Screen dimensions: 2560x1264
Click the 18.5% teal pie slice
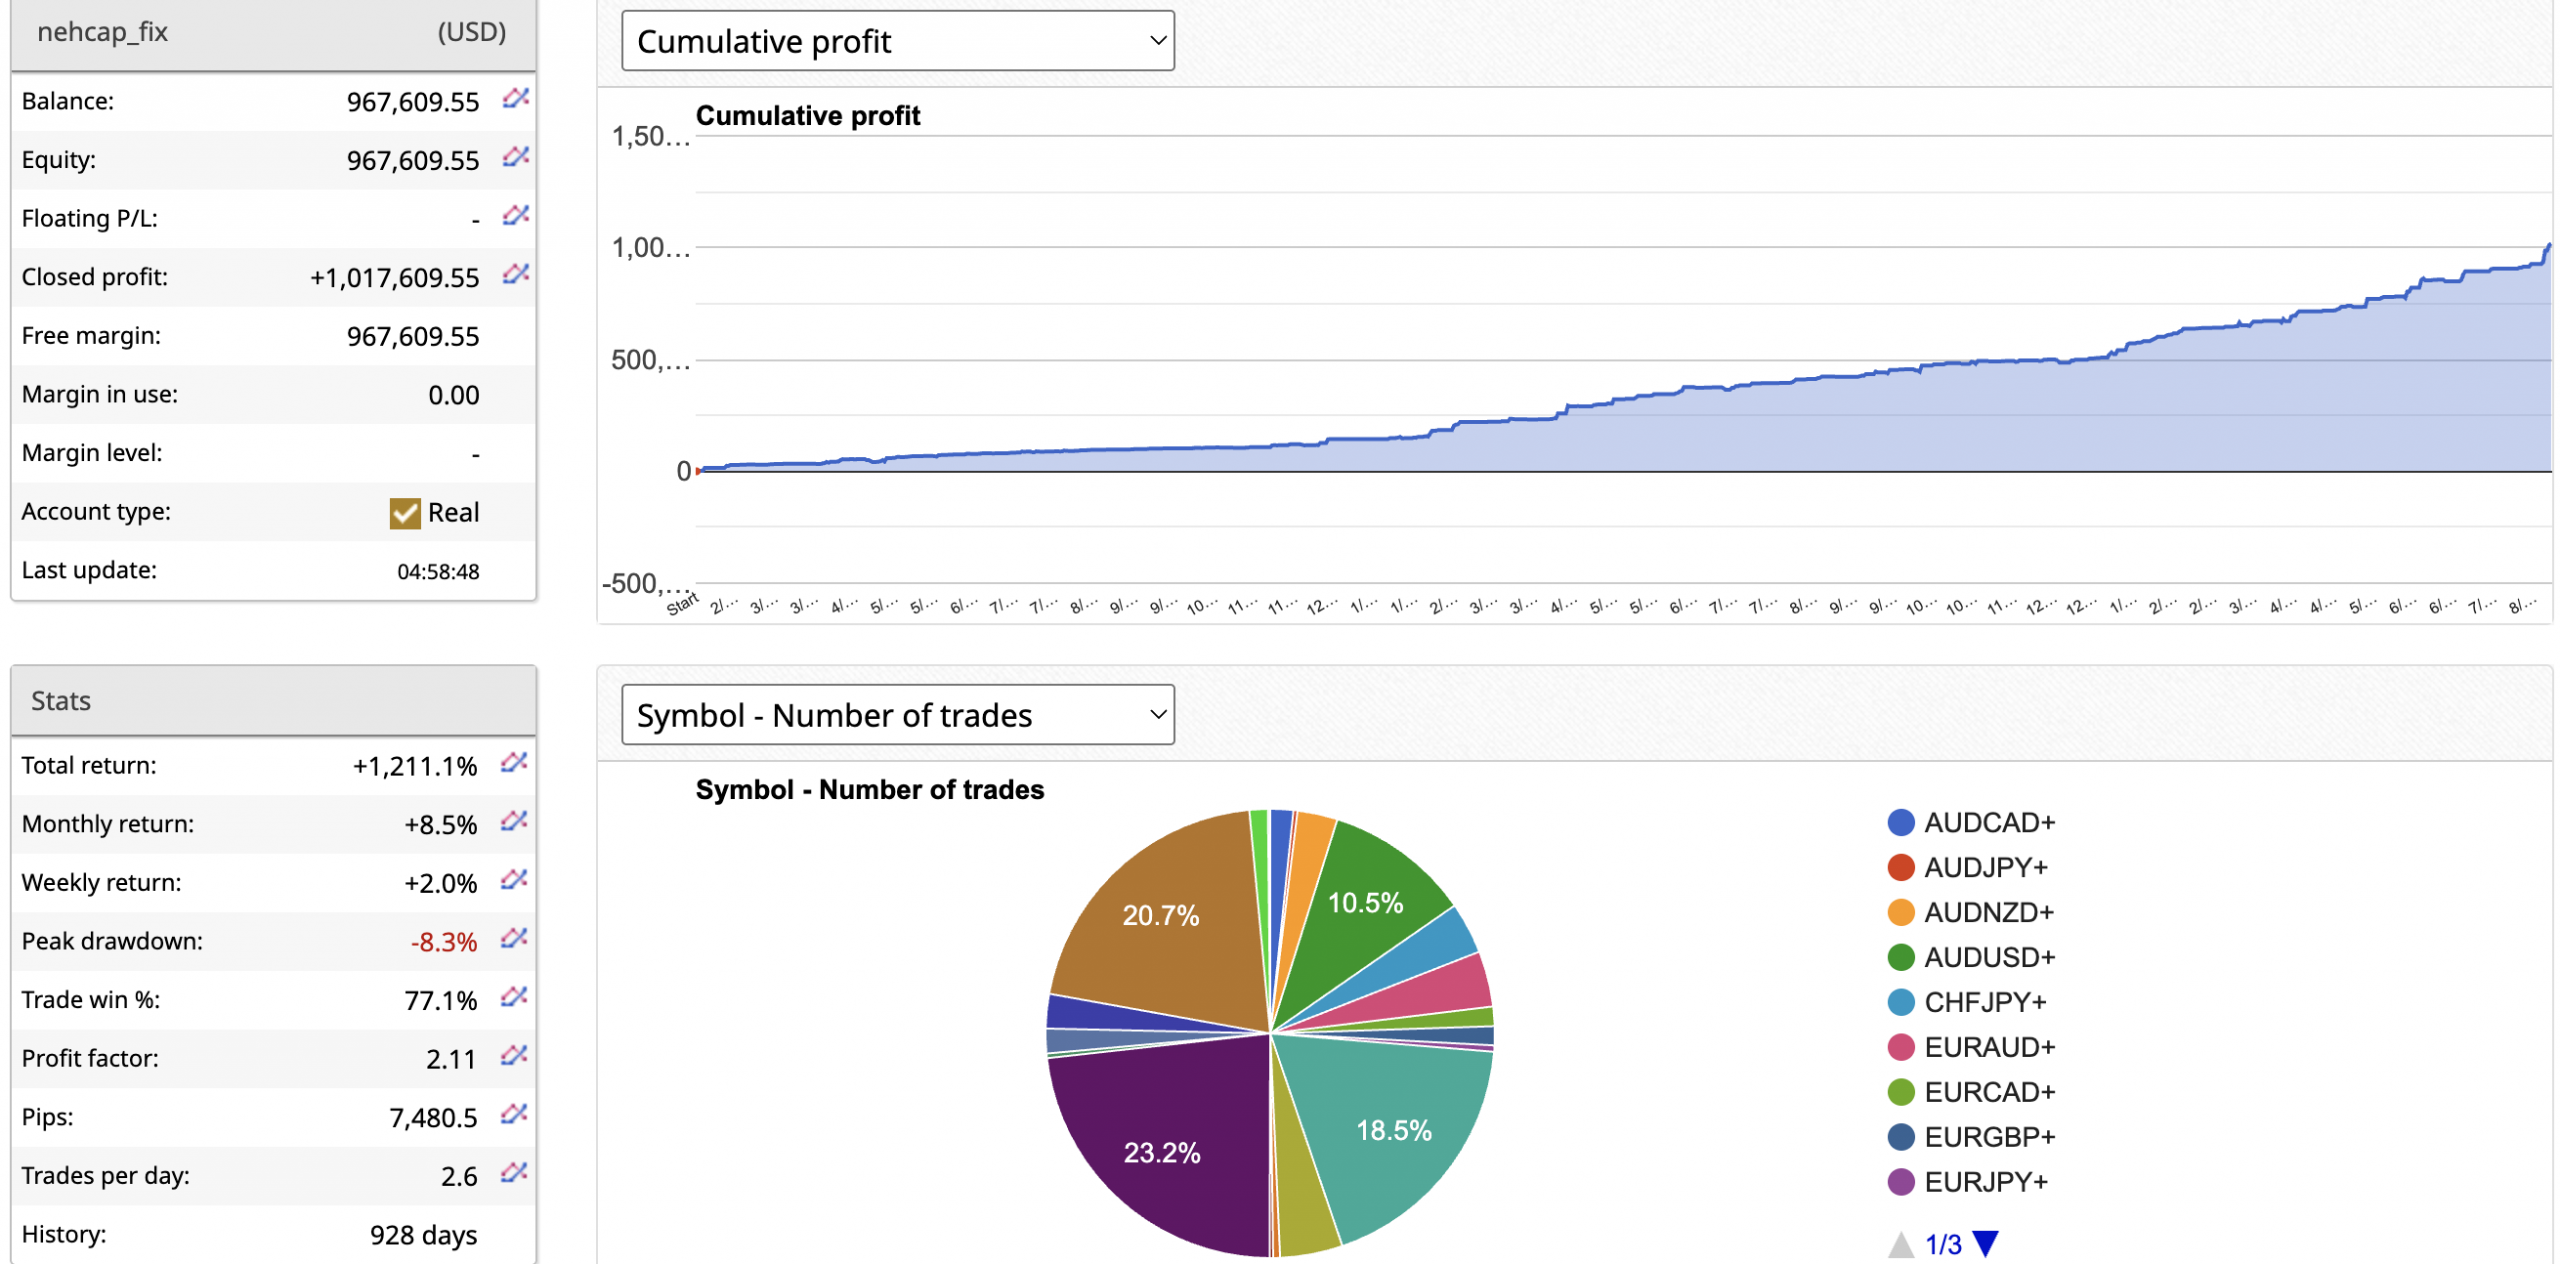click(1393, 1130)
